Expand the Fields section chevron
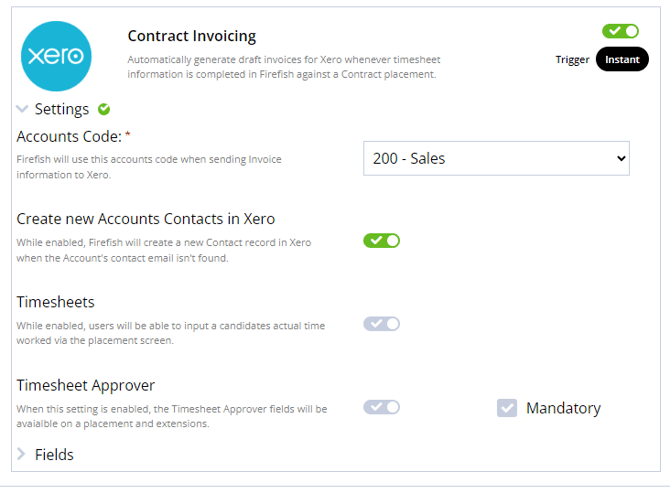The image size is (670, 504). [22, 454]
